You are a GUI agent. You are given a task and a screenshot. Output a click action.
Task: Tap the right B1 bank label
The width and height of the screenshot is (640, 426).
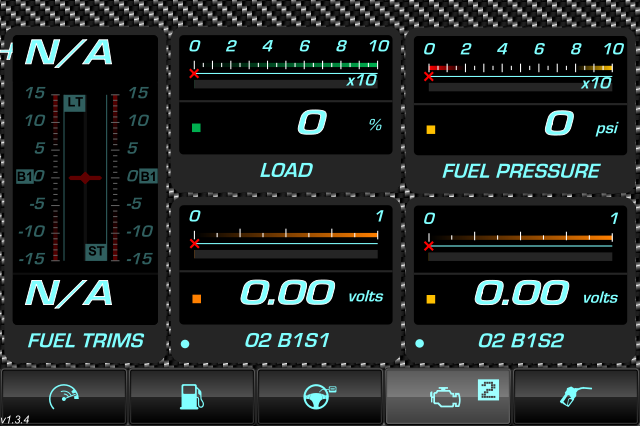tap(148, 177)
